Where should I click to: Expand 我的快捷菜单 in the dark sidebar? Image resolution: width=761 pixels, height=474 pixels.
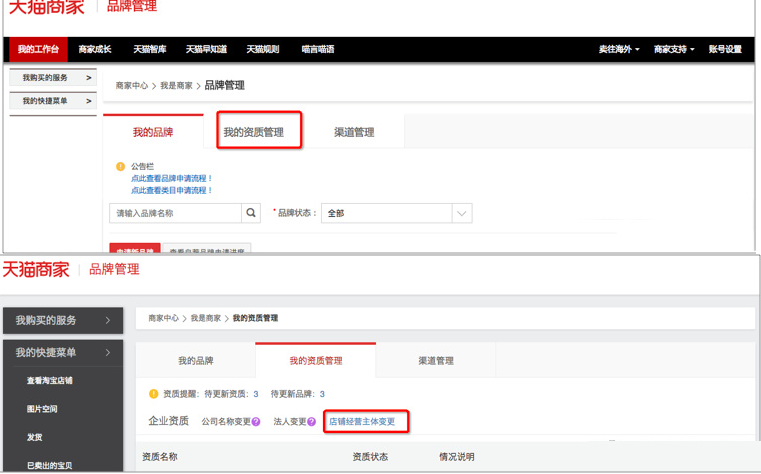coord(63,353)
